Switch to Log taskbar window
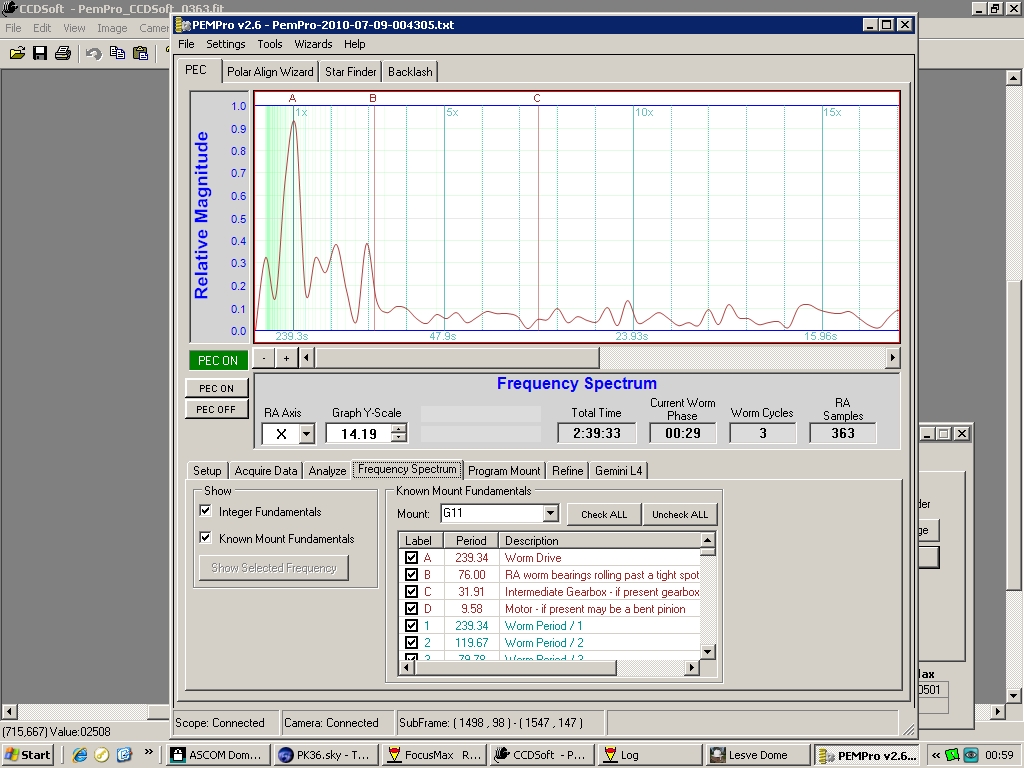Image resolution: width=1024 pixels, height=768 pixels. point(649,755)
